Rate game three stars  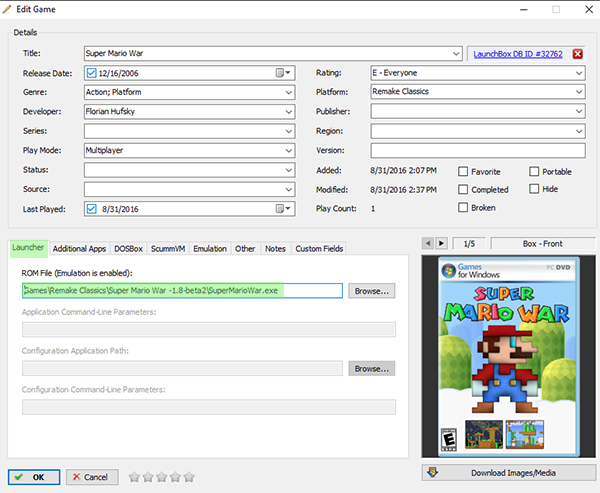pos(162,477)
